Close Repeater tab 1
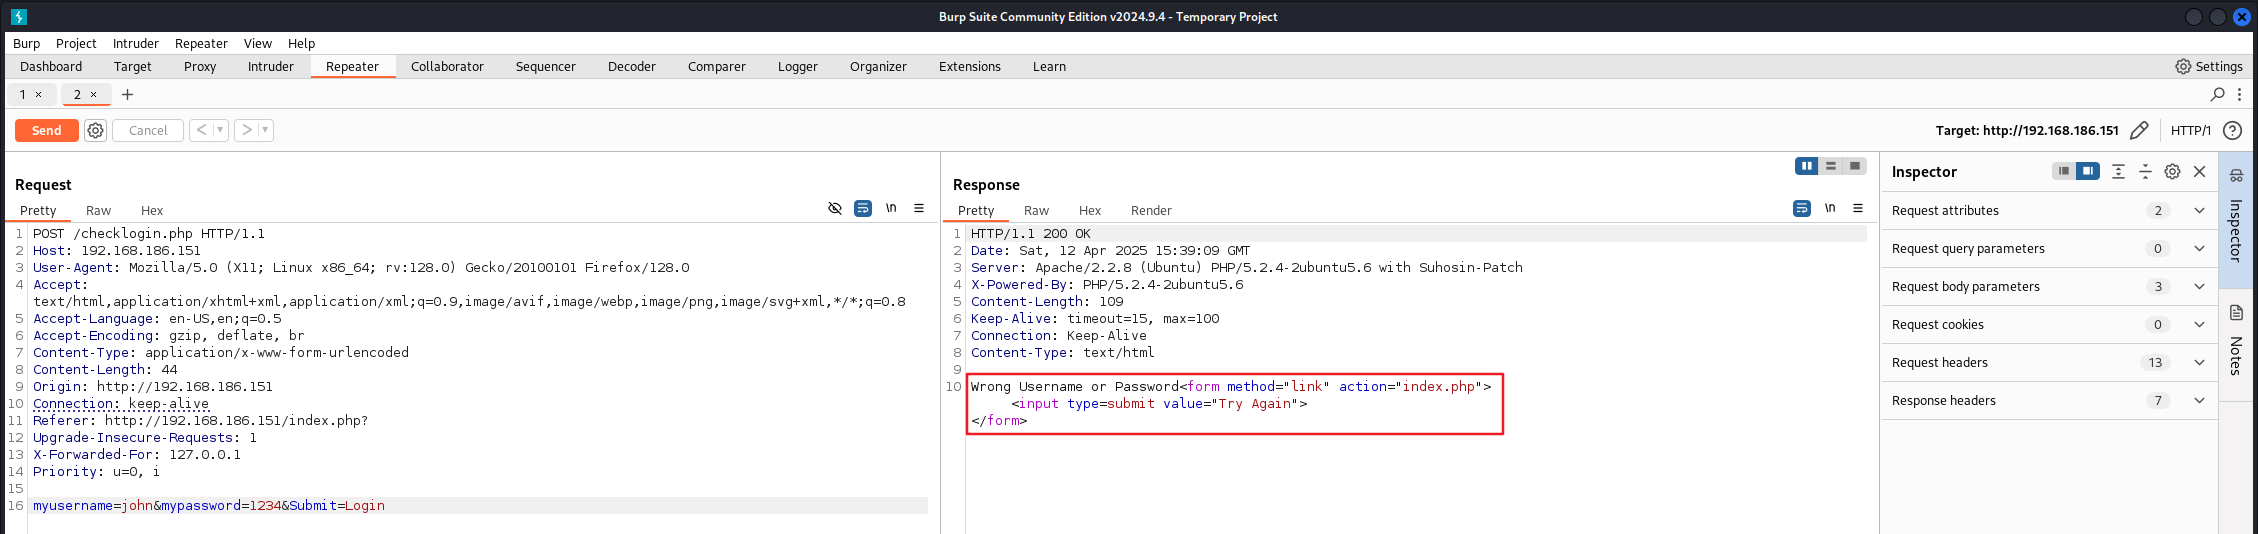This screenshot has width=2258, height=534. (x=39, y=94)
